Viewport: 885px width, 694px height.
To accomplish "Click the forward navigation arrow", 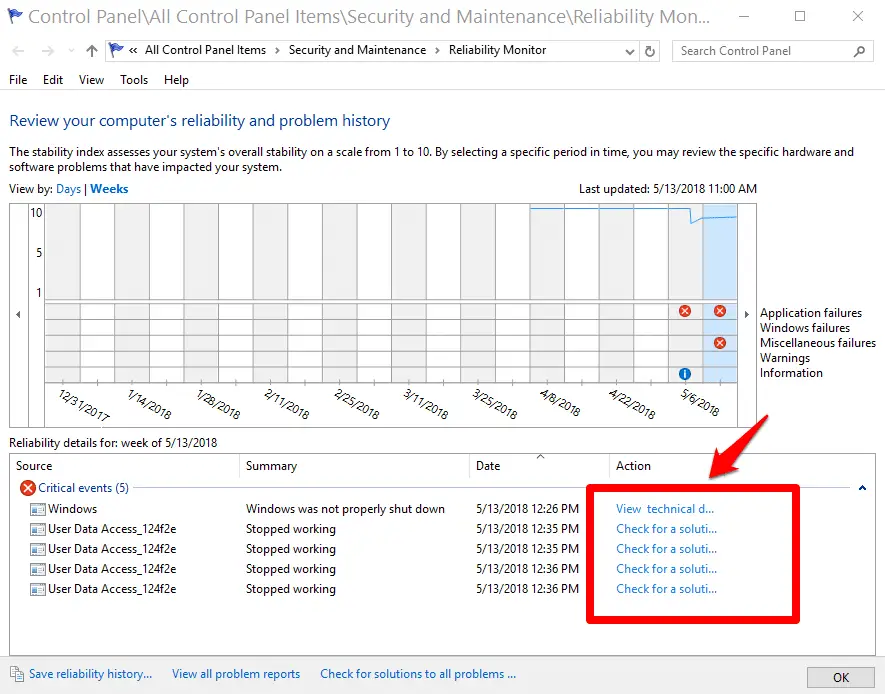I will click(x=48, y=51).
